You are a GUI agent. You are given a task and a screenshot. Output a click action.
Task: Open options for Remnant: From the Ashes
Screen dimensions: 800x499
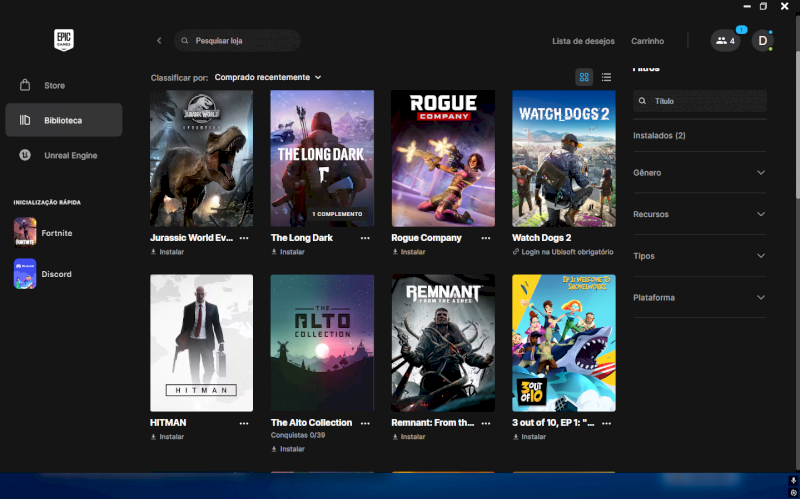pos(486,423)
